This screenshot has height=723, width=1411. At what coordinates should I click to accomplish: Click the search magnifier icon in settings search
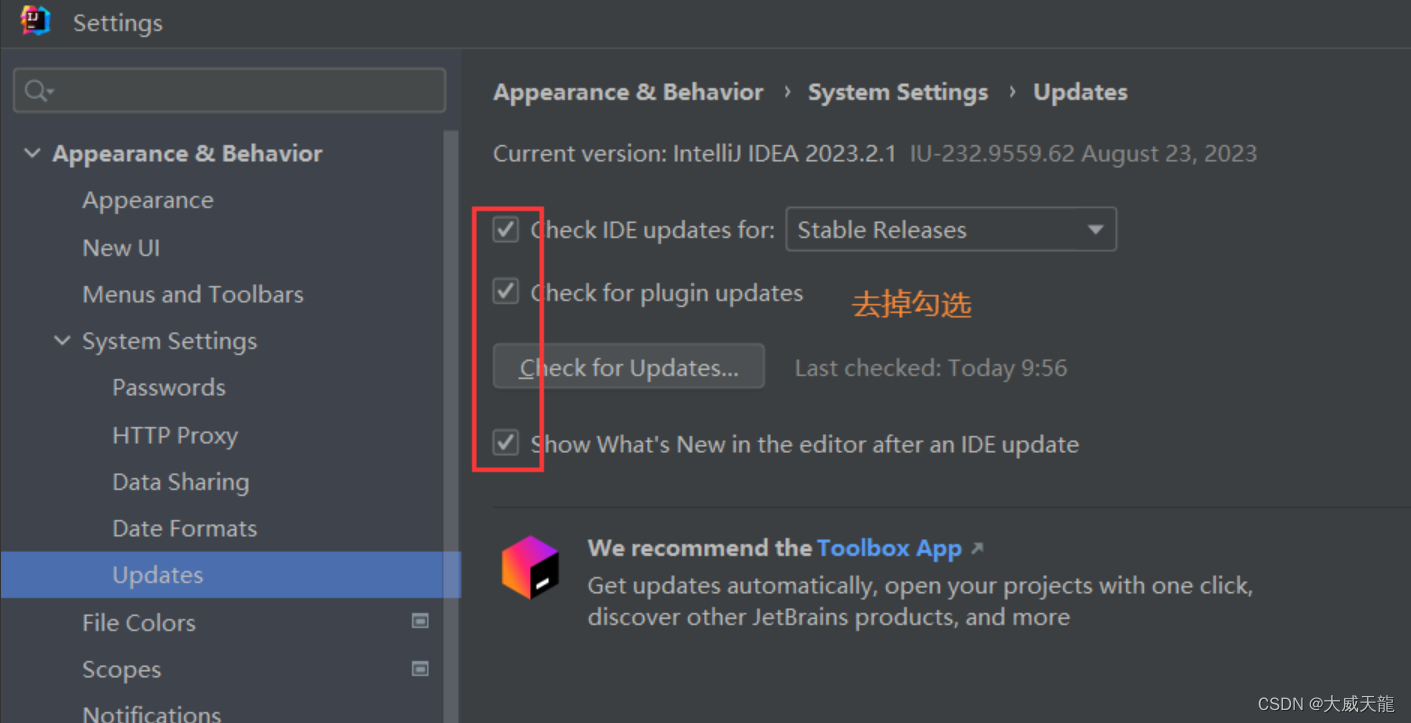38,91
